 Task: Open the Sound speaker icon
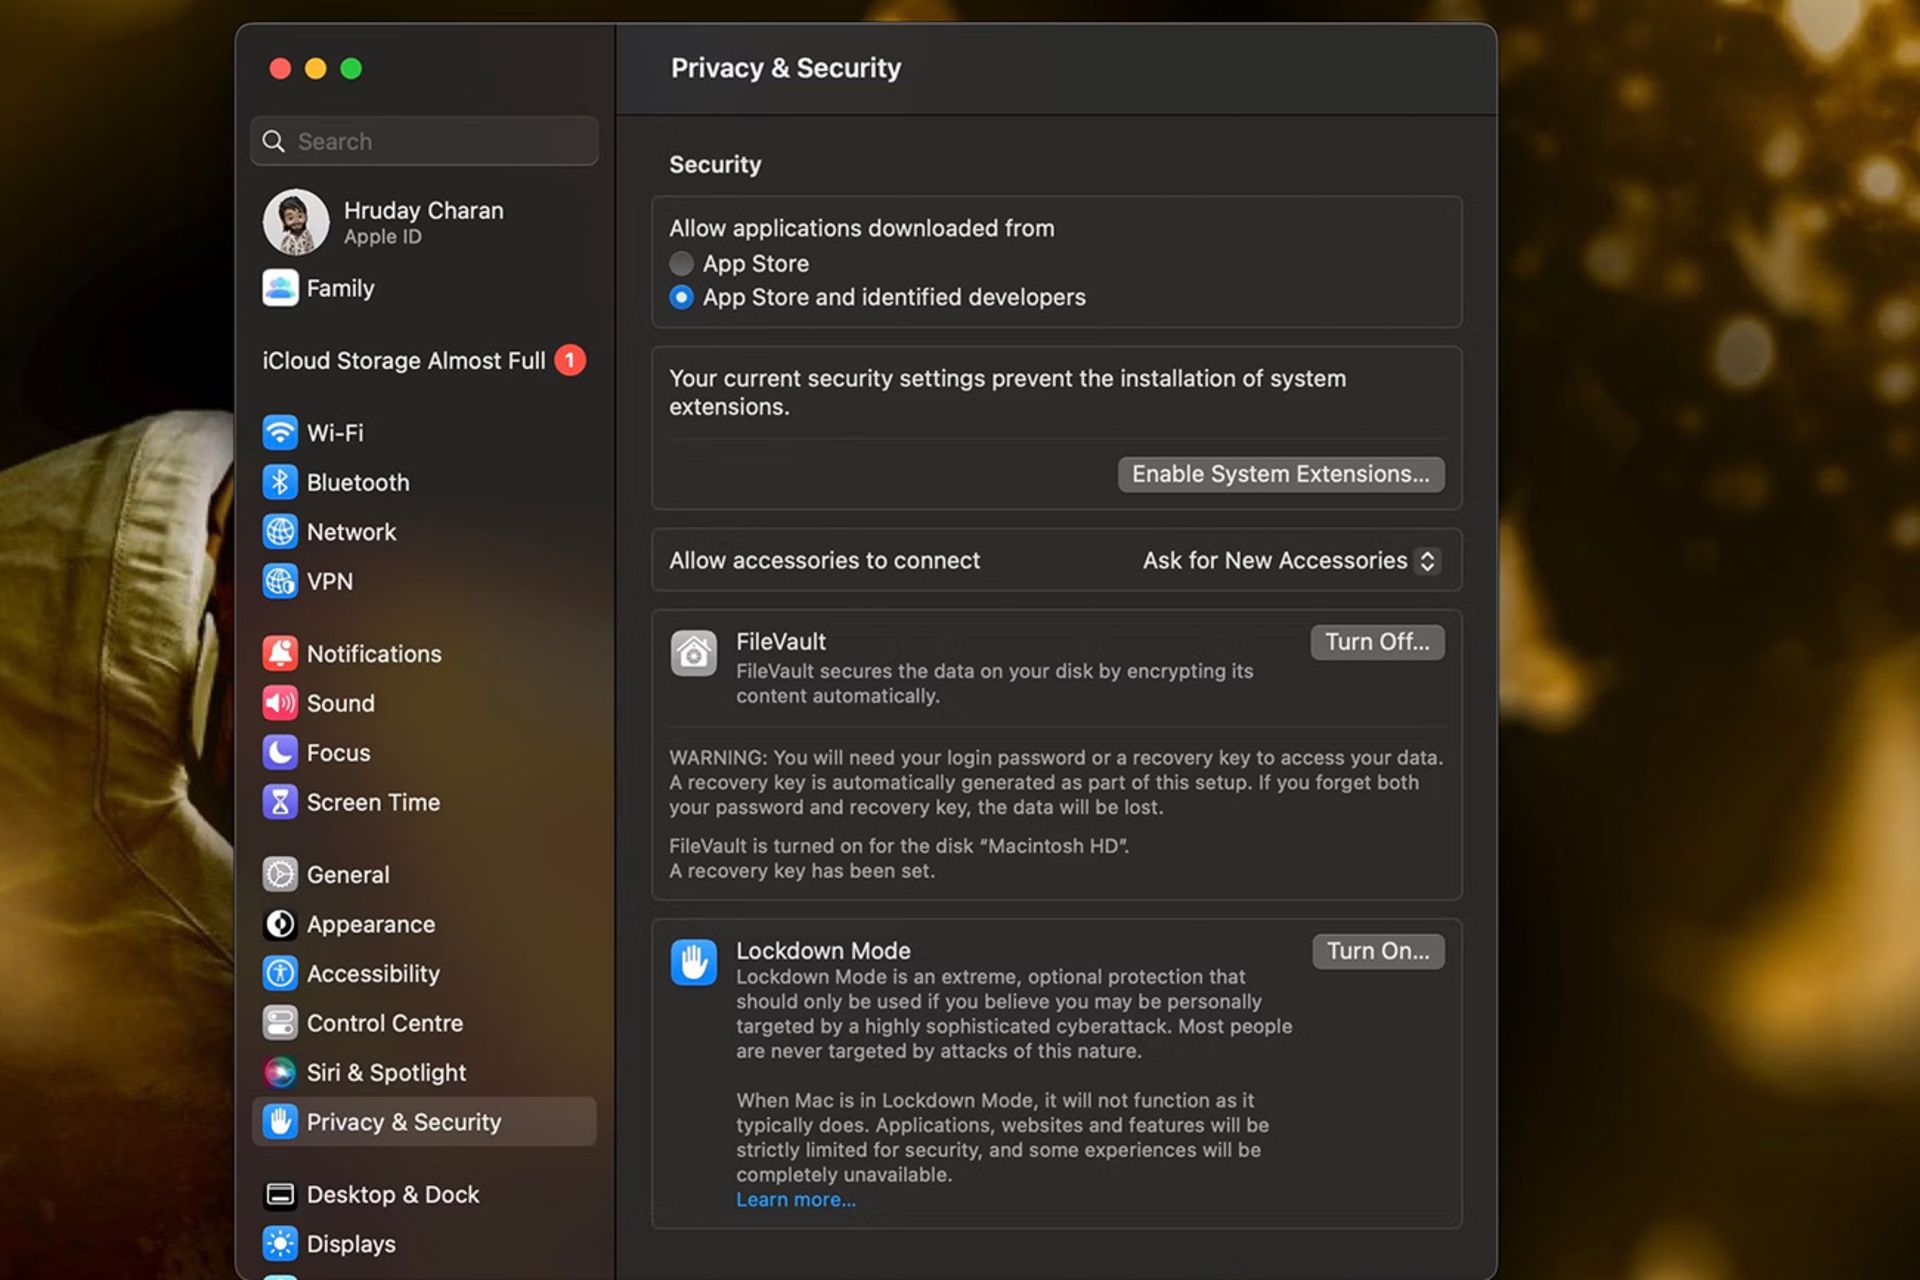pyautogui.click(x=280, y=703)
